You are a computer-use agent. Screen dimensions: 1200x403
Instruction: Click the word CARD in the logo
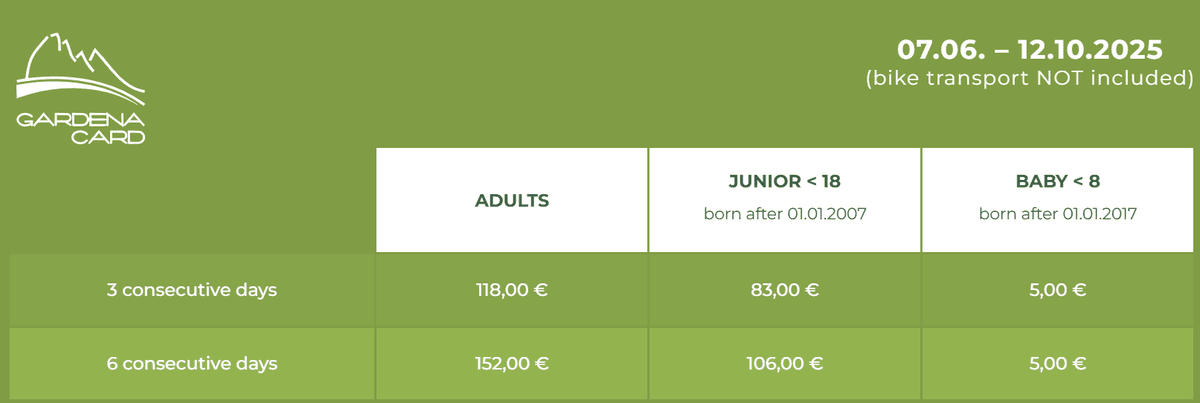[x=109, y=138]
